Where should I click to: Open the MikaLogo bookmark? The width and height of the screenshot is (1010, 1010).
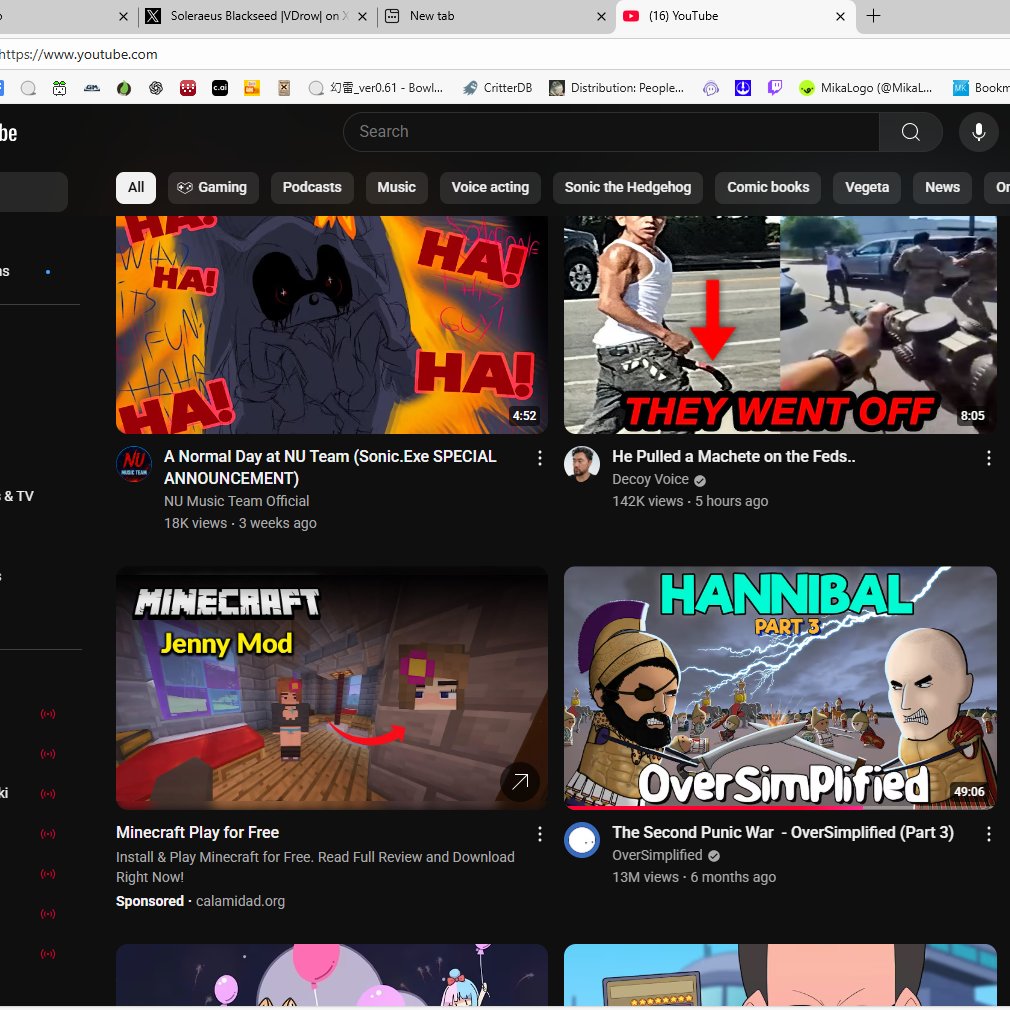click(x=866, y=88)
